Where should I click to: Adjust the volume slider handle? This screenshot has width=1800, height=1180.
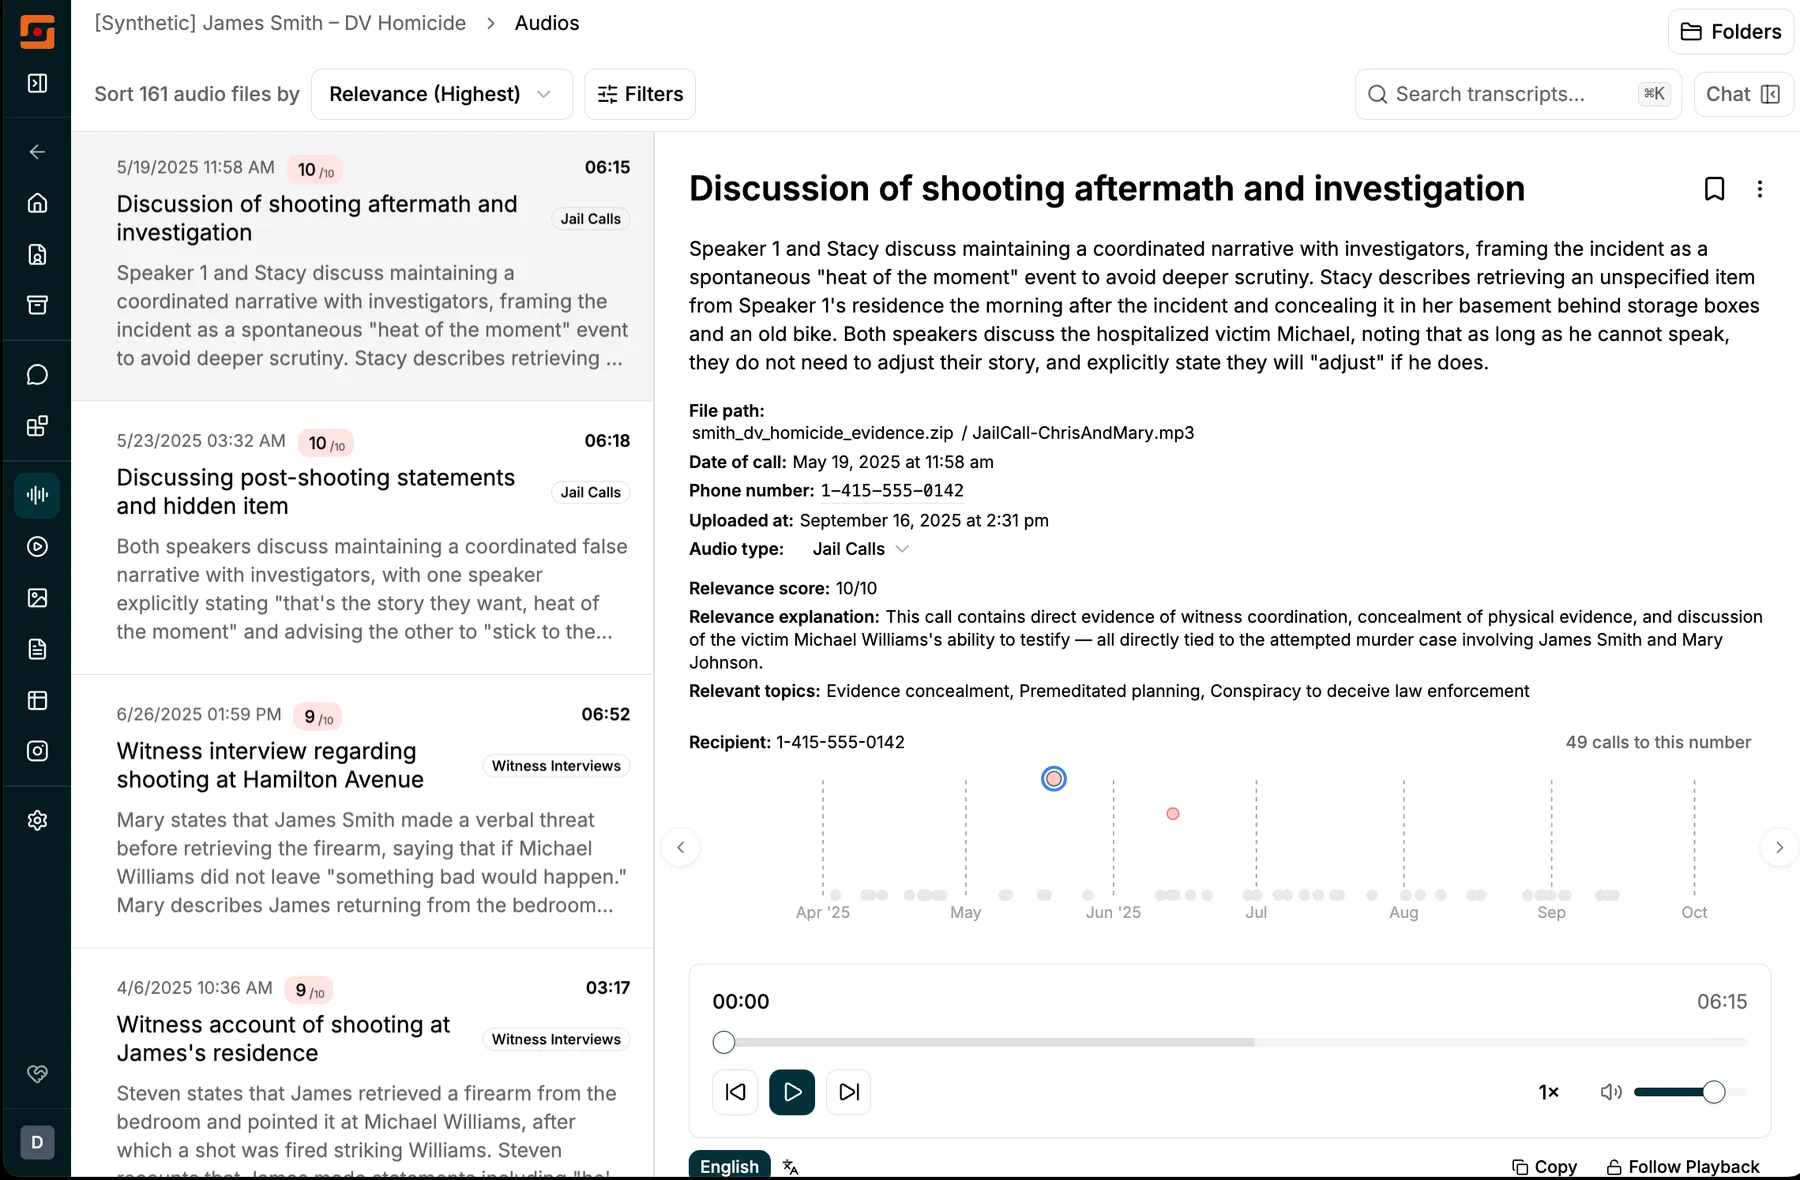[x=1714, y=1092]
